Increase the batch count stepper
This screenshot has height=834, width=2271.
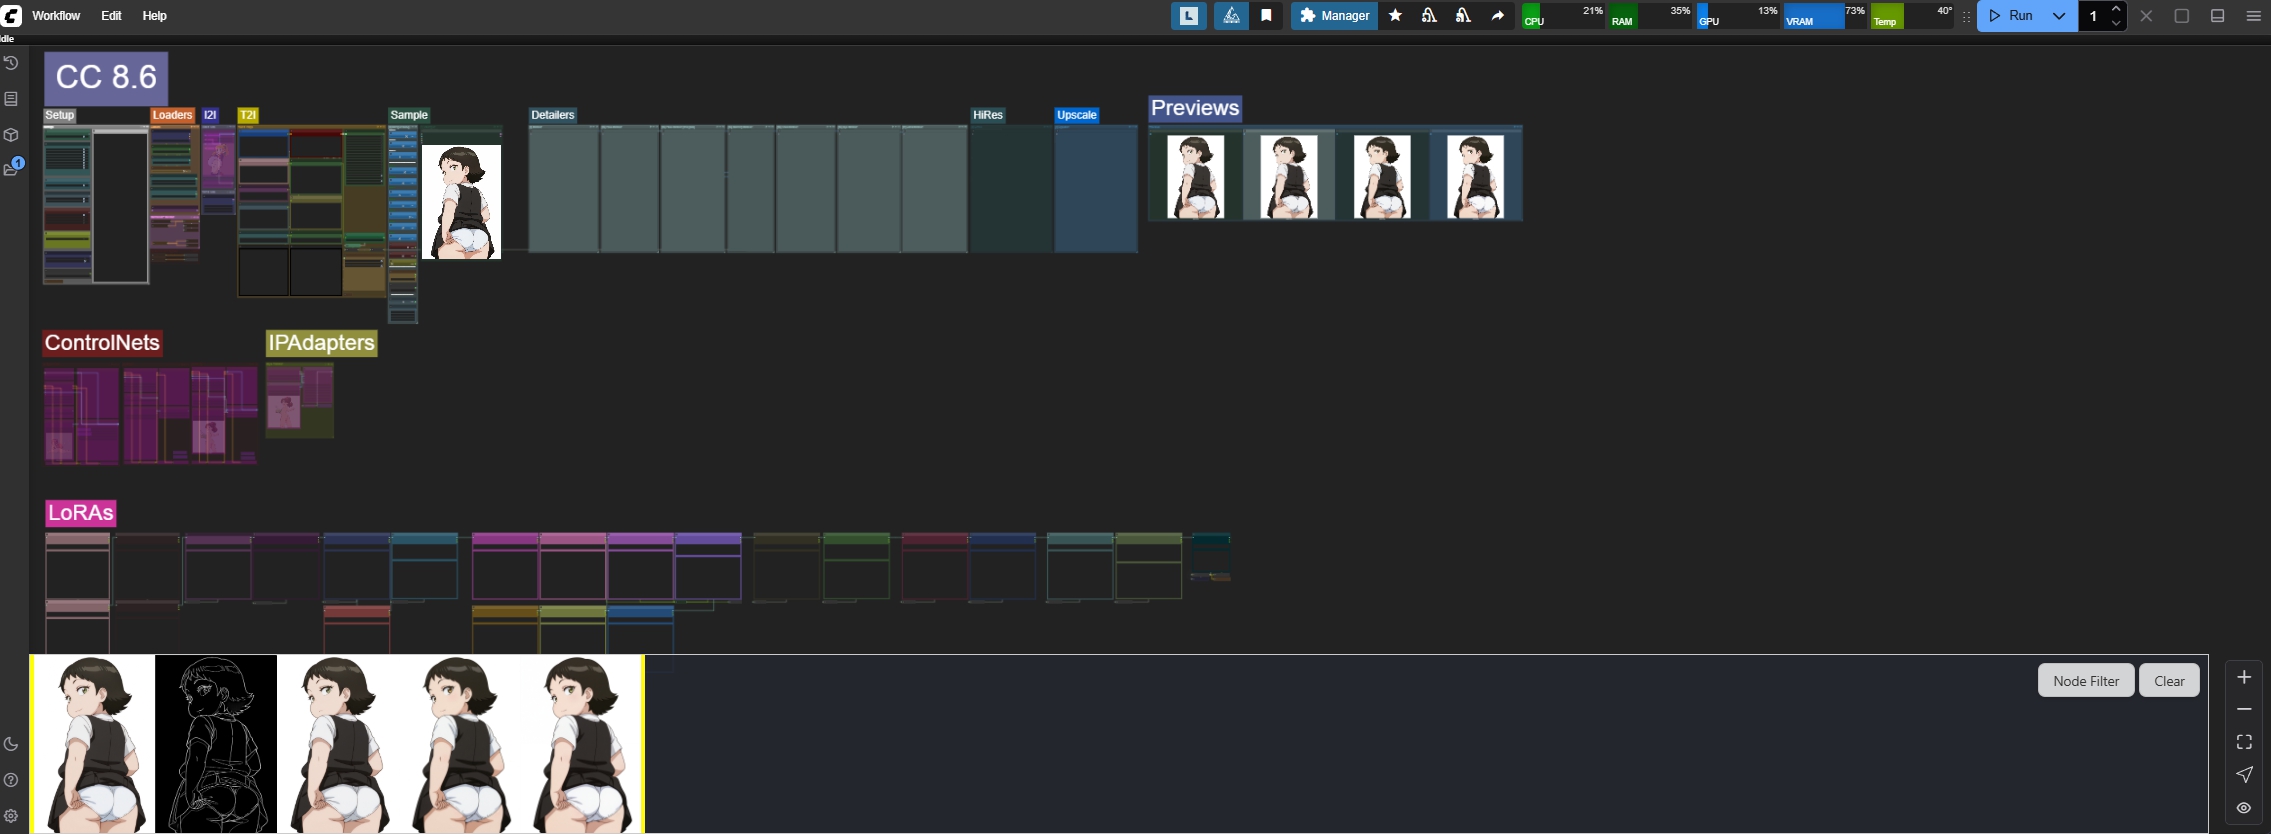coord(2116,9)
